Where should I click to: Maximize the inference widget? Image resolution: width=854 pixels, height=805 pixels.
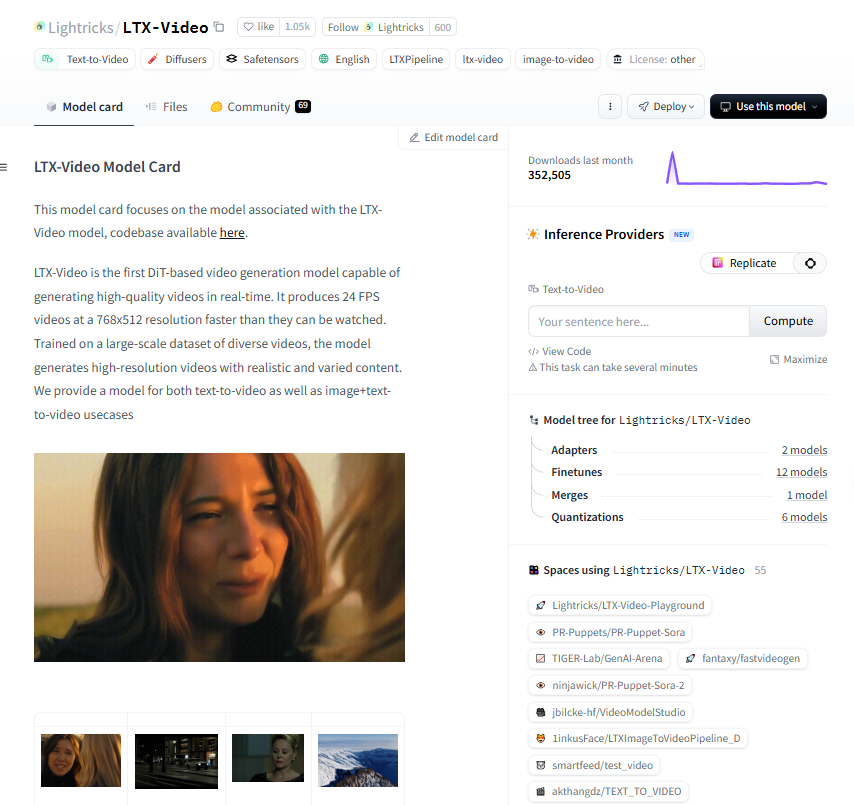(798, 359)
